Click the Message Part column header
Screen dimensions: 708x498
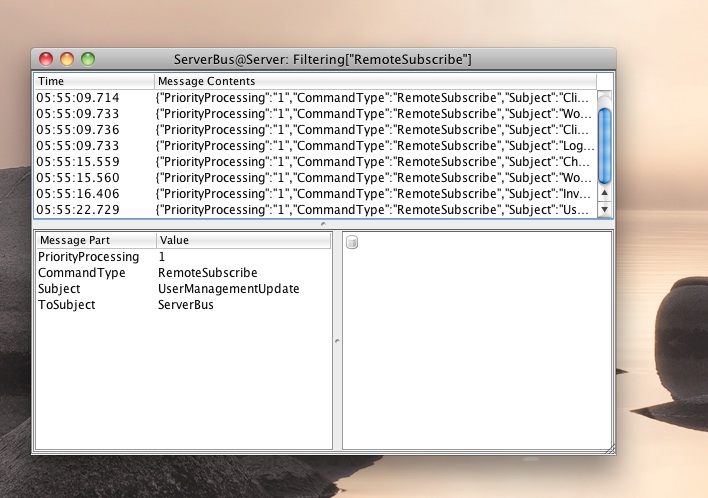pos(95,240)
